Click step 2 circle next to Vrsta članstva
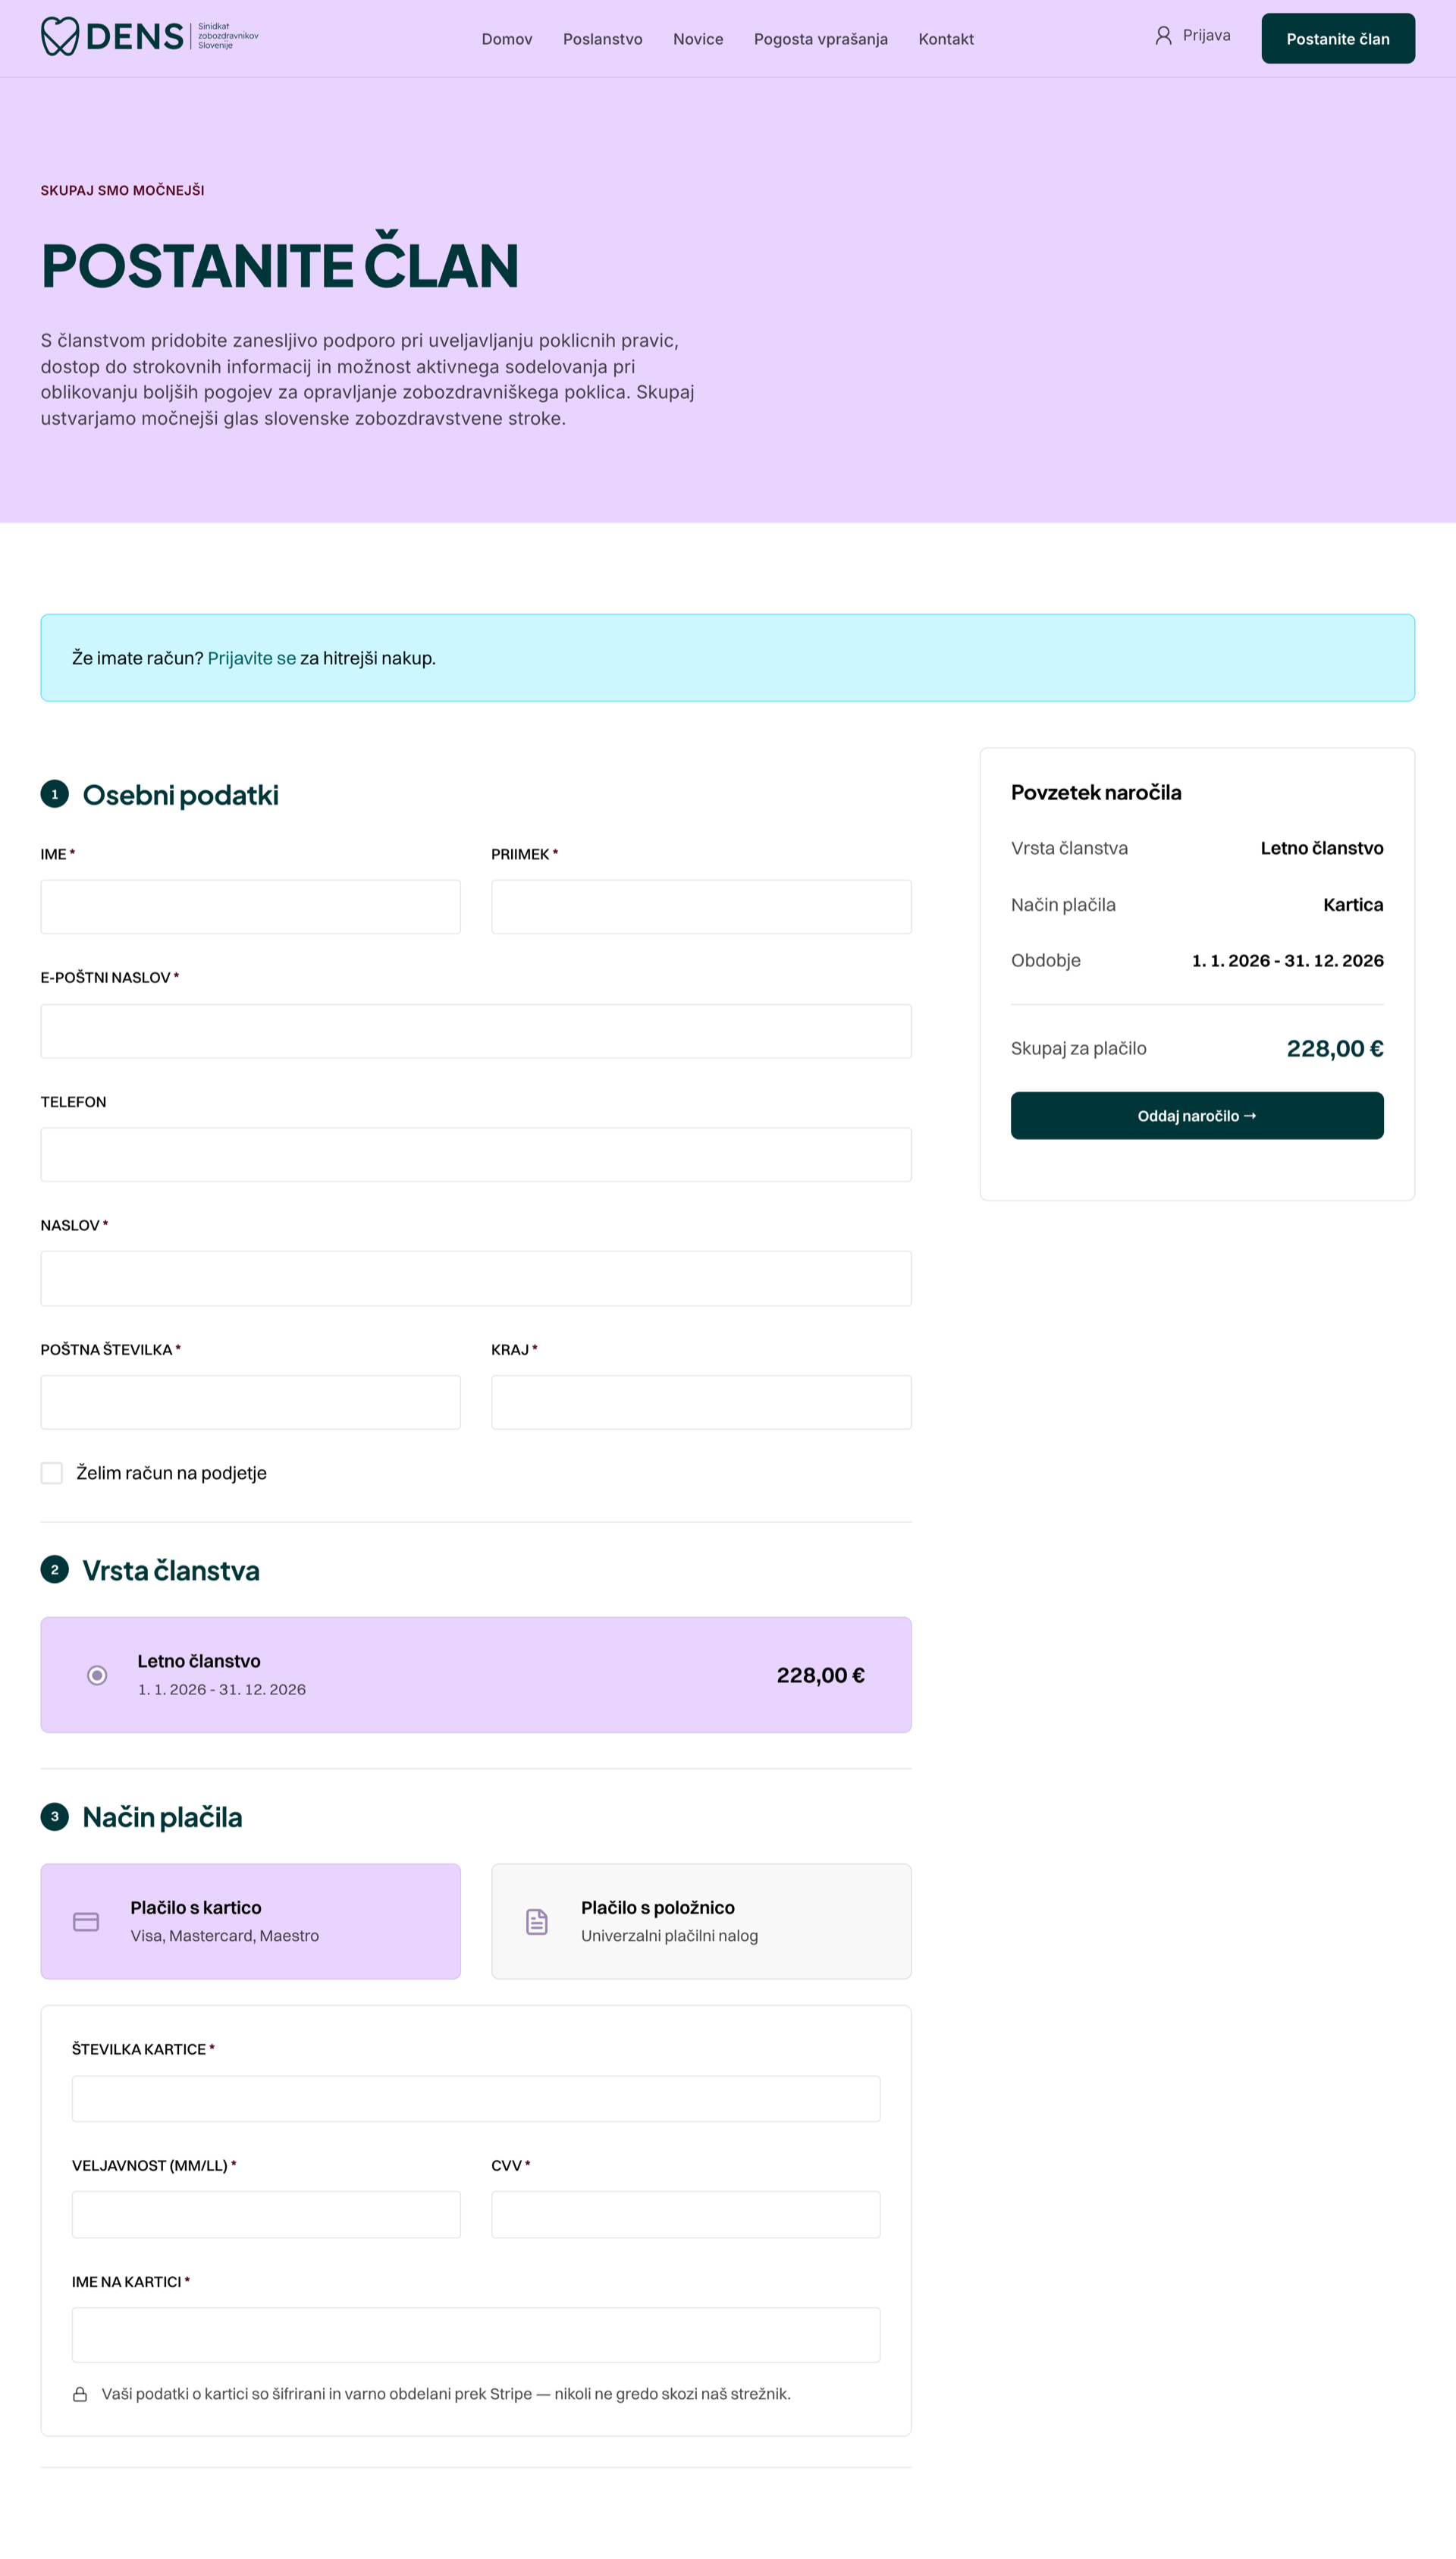This screenshot has width=1456, height=2559. tap(54, 1569)
